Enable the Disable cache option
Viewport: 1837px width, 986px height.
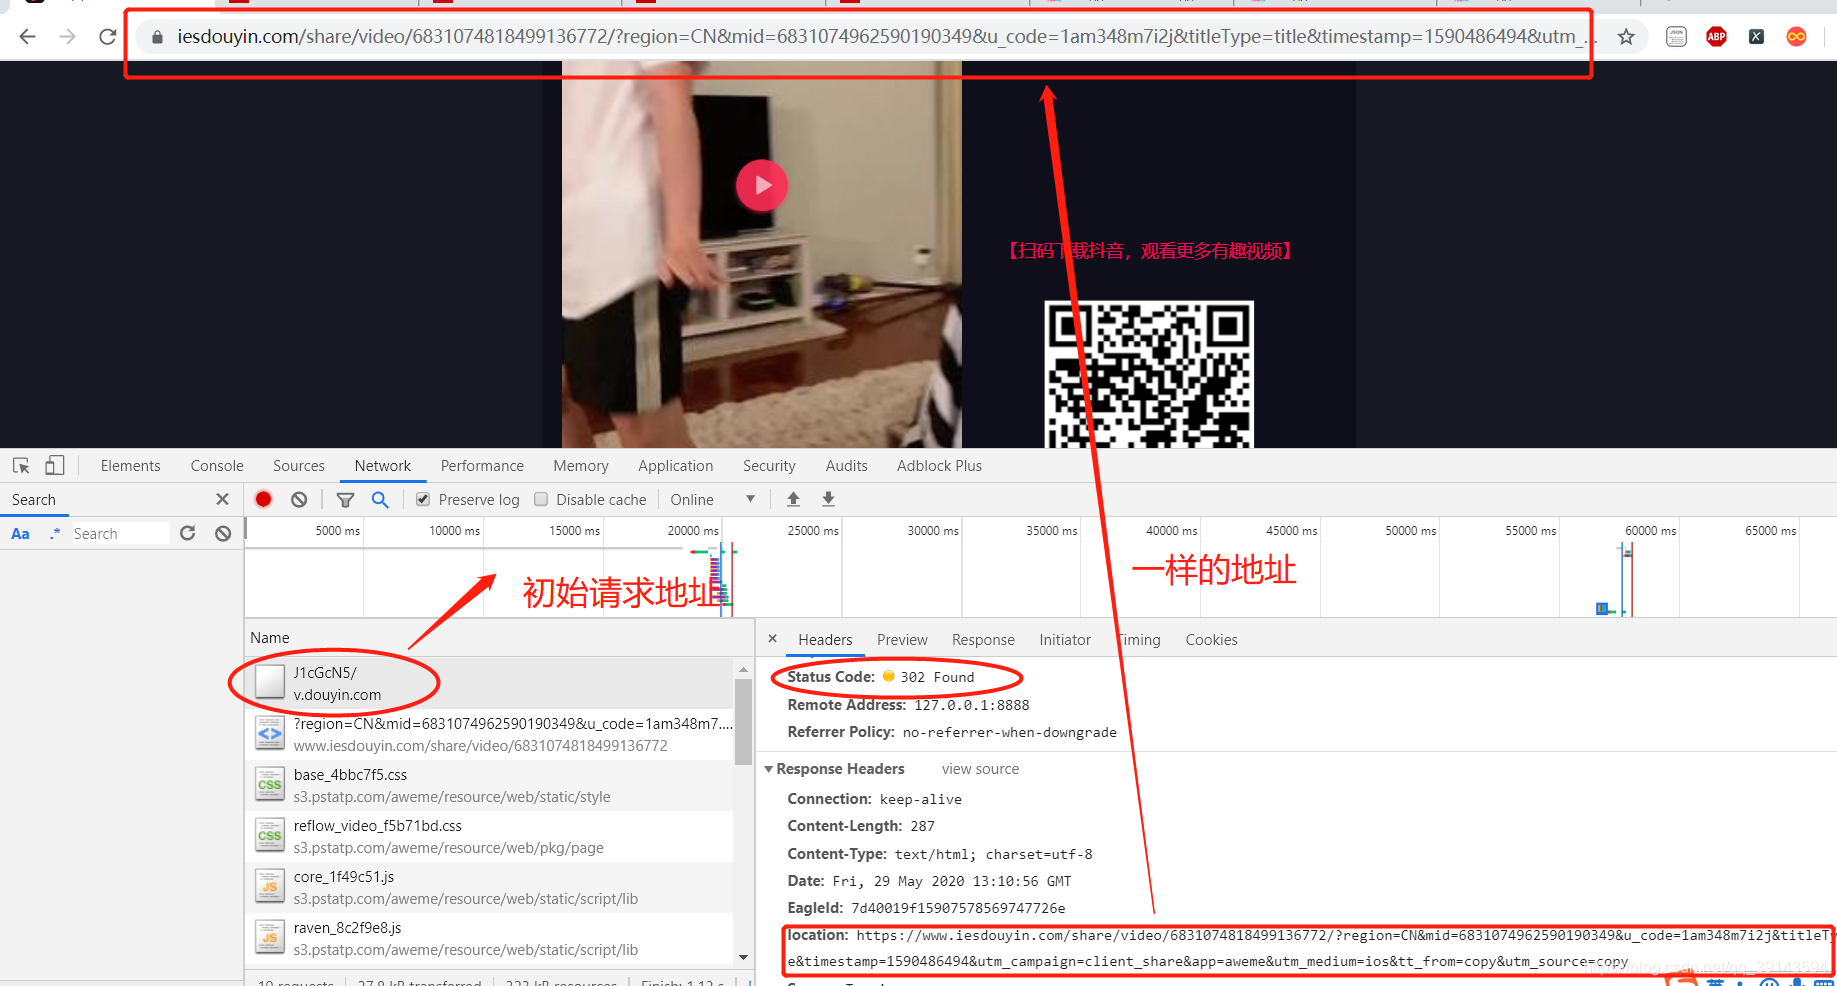click(540, 499)
